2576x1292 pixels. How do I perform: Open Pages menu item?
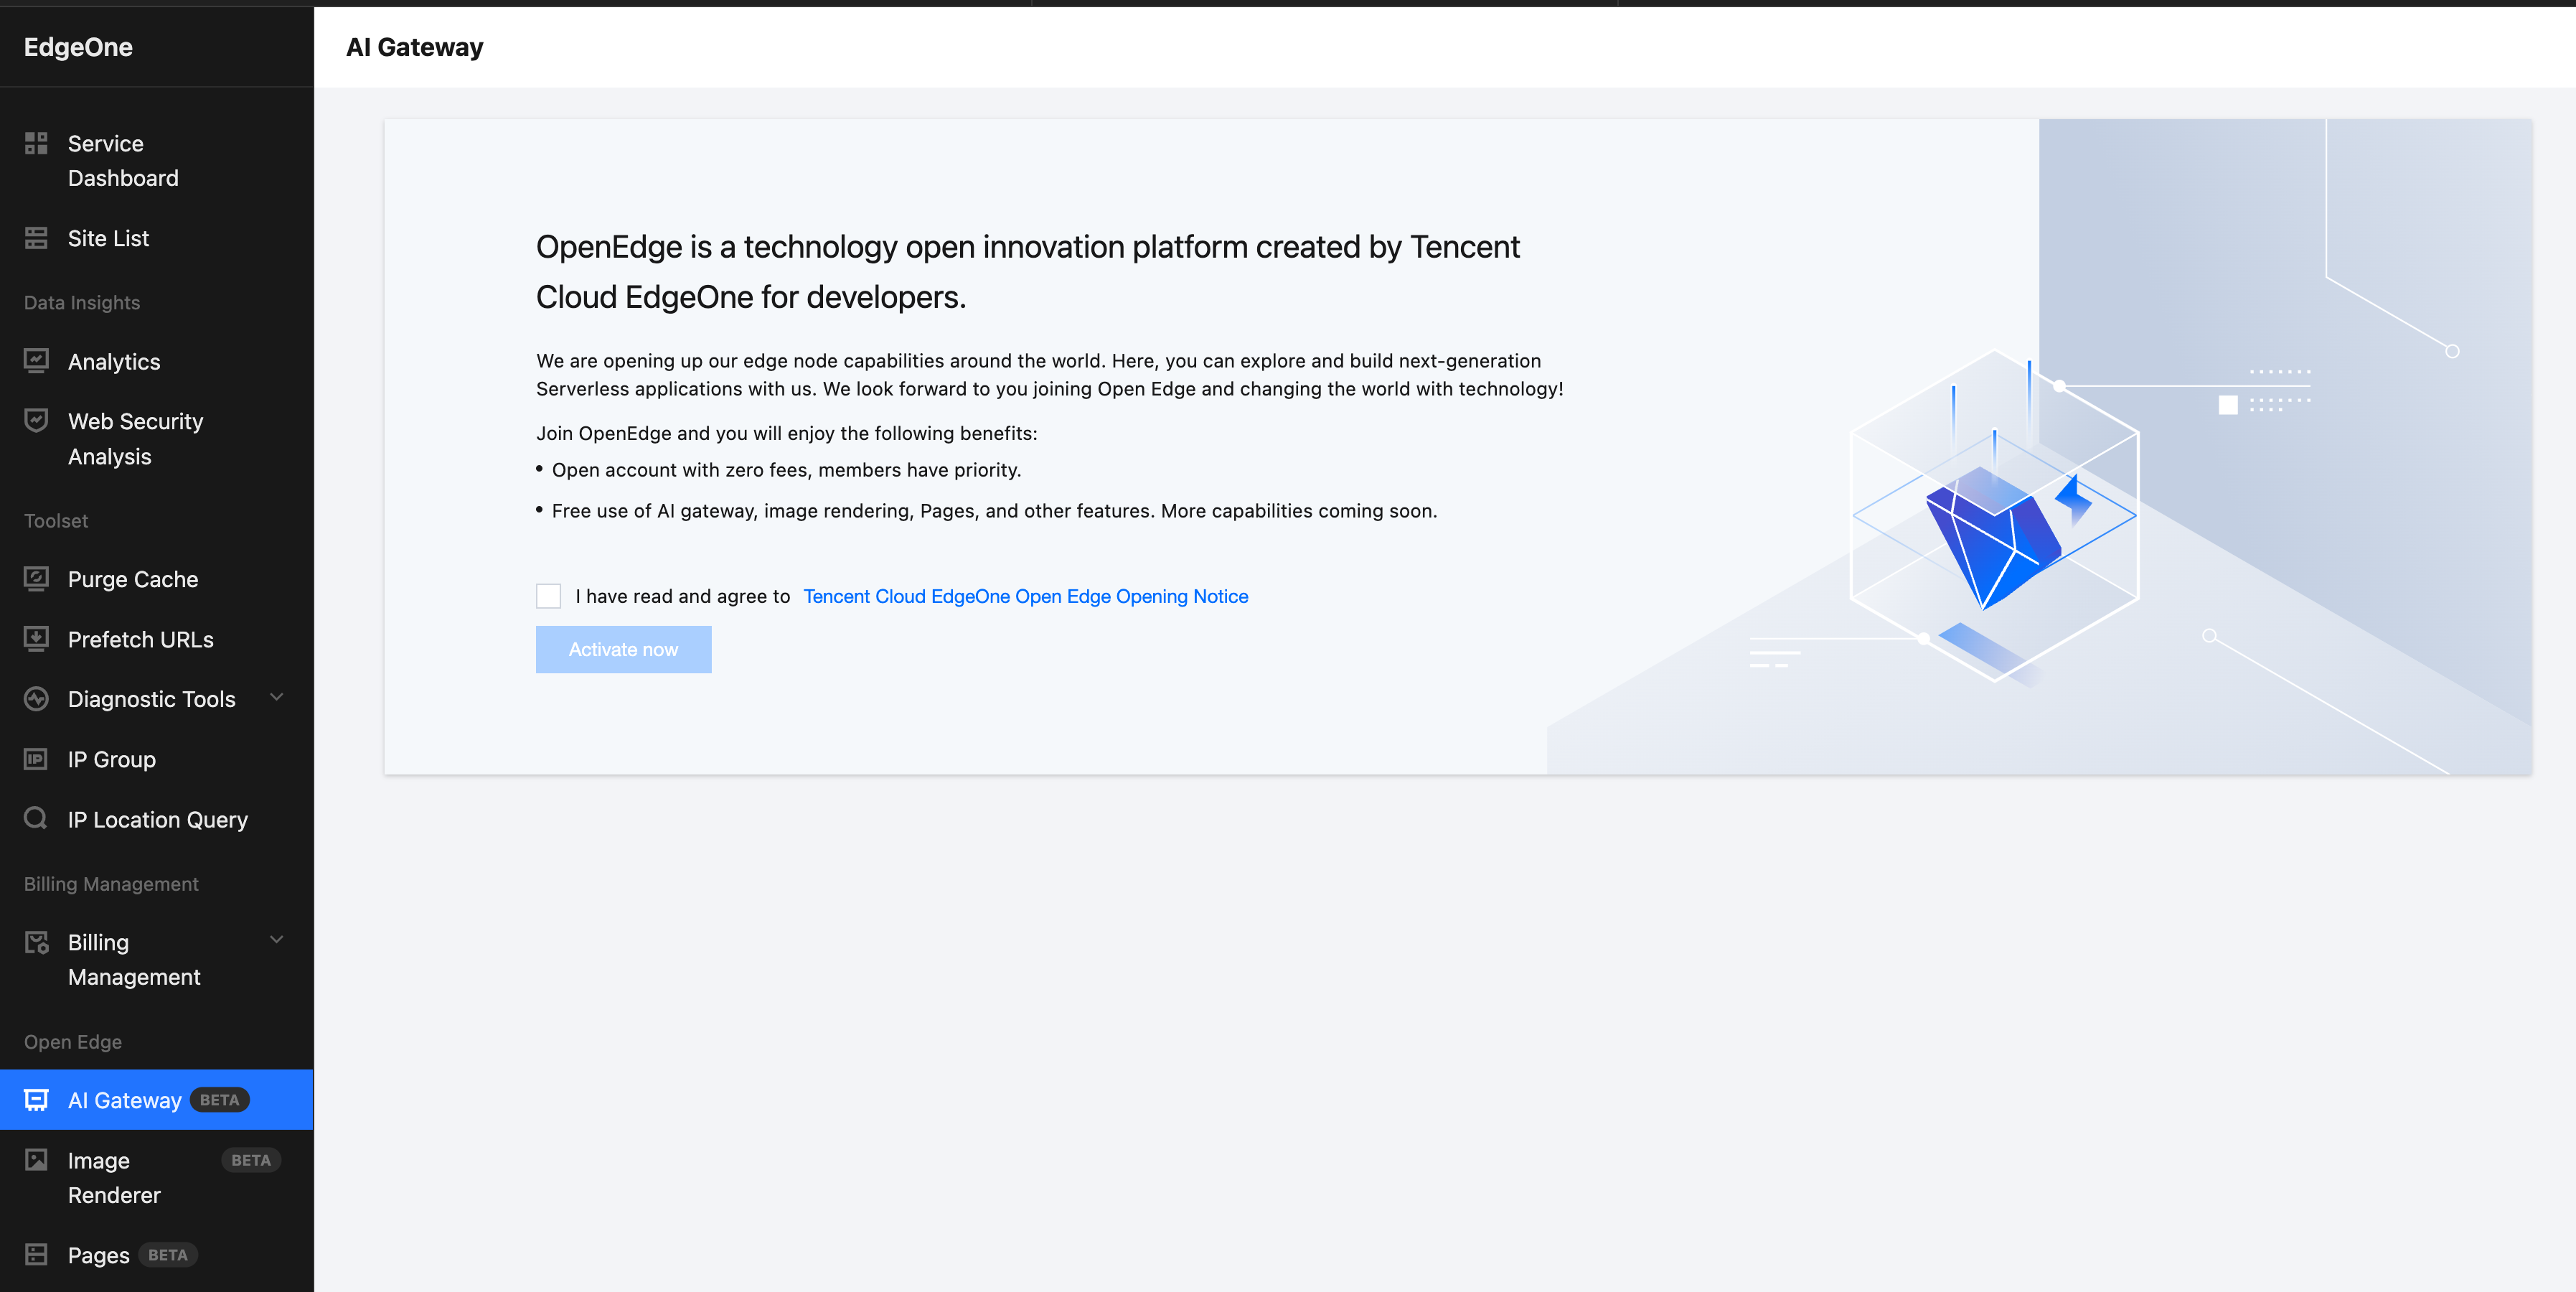click(x=157, y=1255)
